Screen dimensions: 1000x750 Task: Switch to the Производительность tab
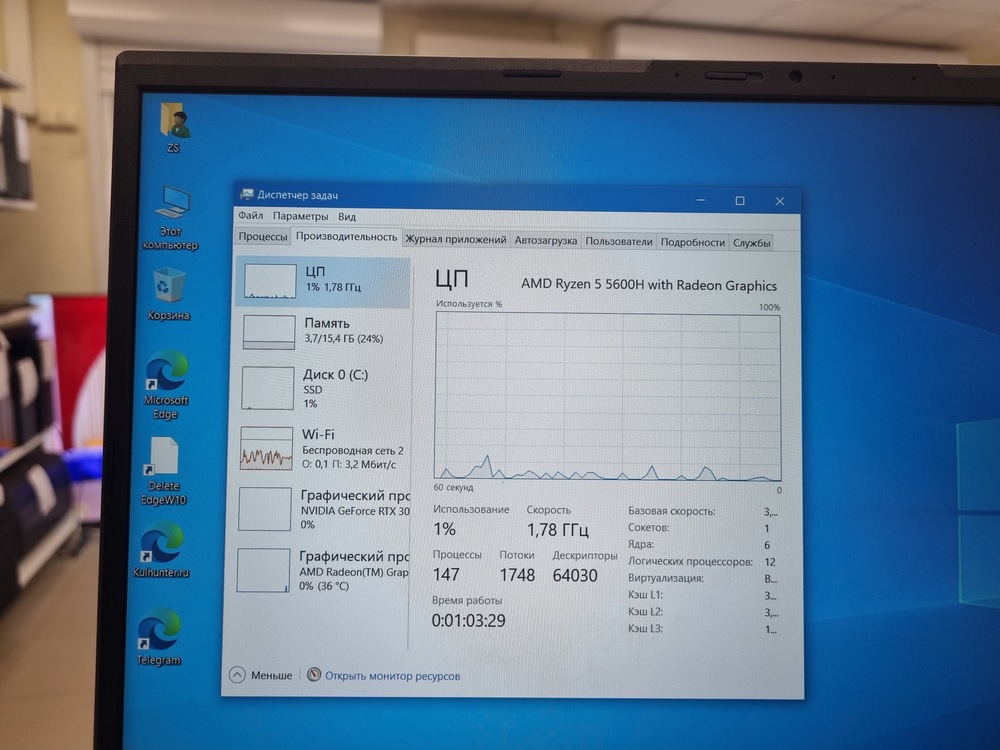click(x=346, y=237)
